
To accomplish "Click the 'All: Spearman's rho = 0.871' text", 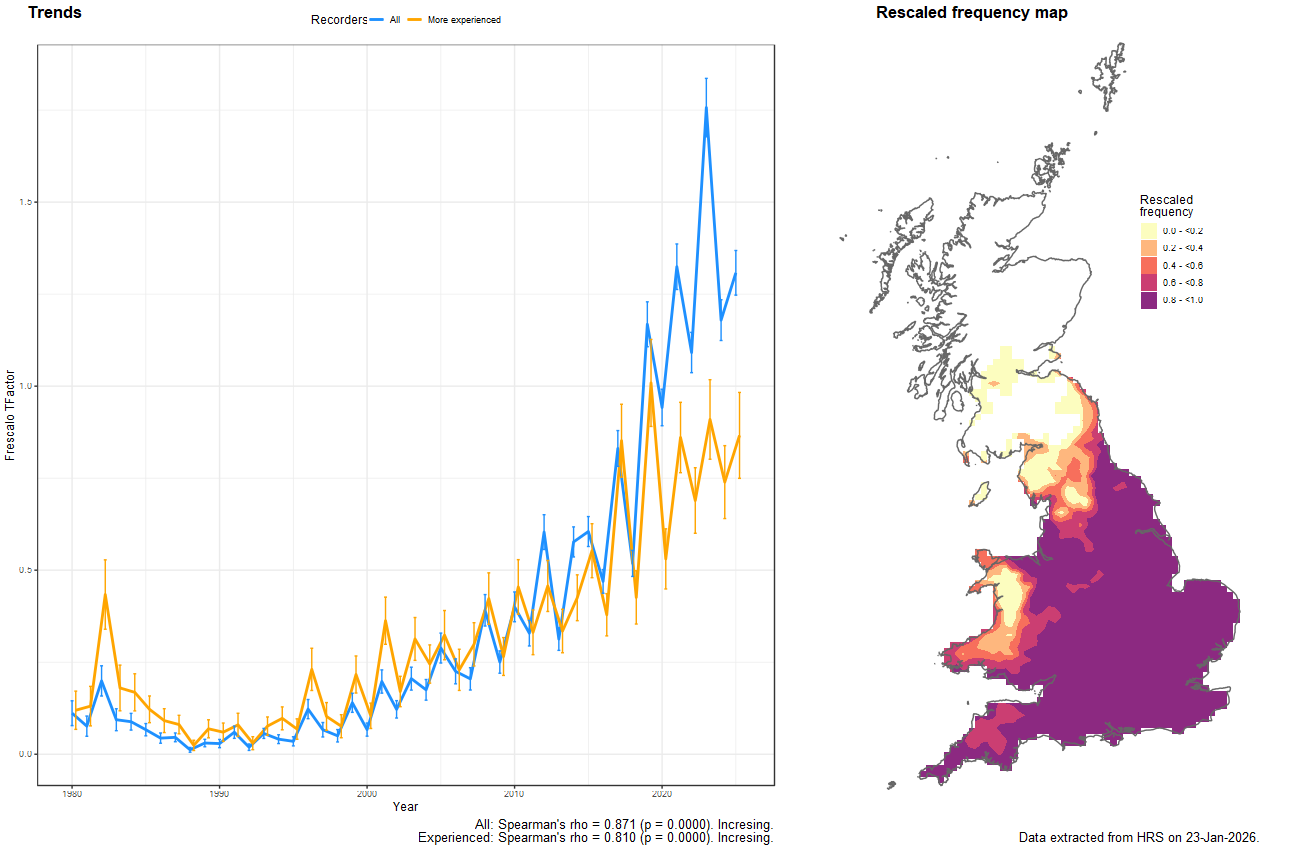I will click(623, 824).
